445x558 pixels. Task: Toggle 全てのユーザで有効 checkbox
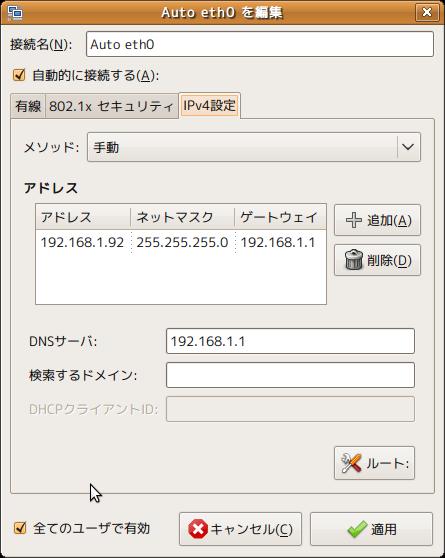tap(20, 528)
